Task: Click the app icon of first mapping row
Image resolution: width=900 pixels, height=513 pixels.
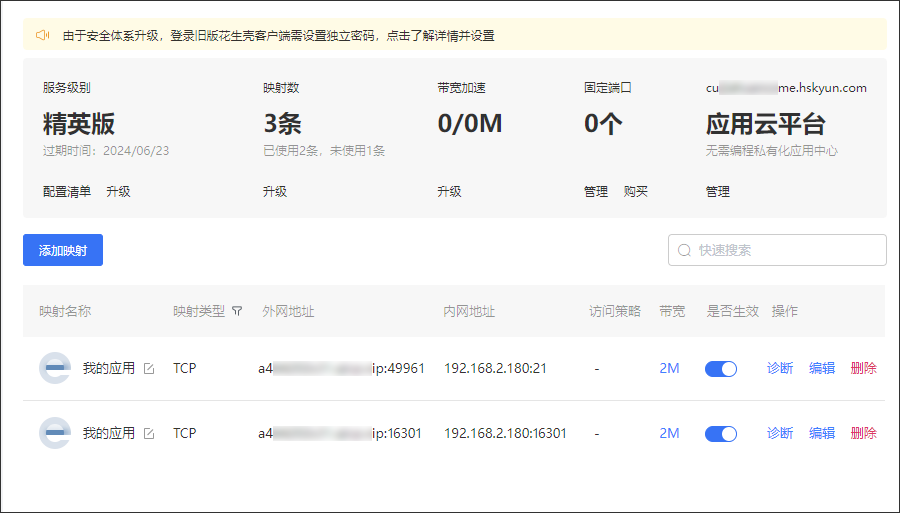Action: click(55, 368)
